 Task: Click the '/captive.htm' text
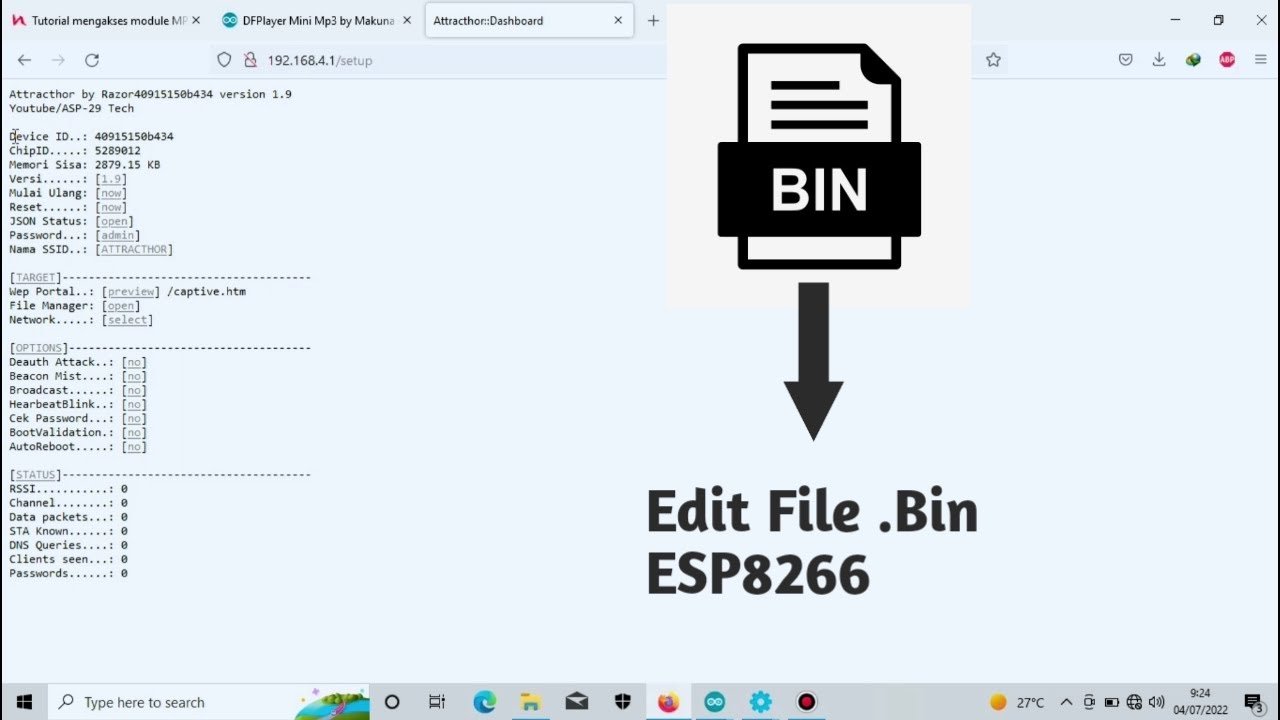(x=206, y=291)
